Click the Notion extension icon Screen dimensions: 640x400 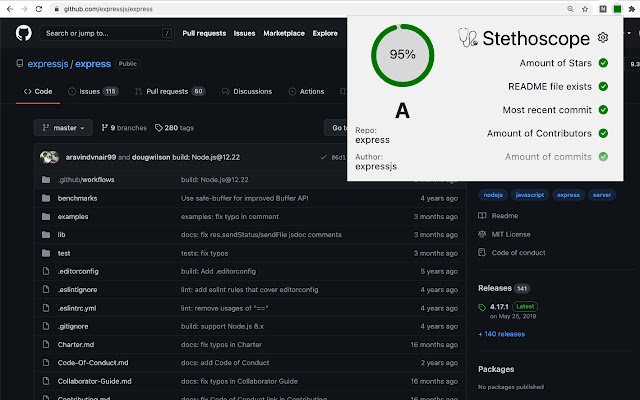tap(603, 9)
